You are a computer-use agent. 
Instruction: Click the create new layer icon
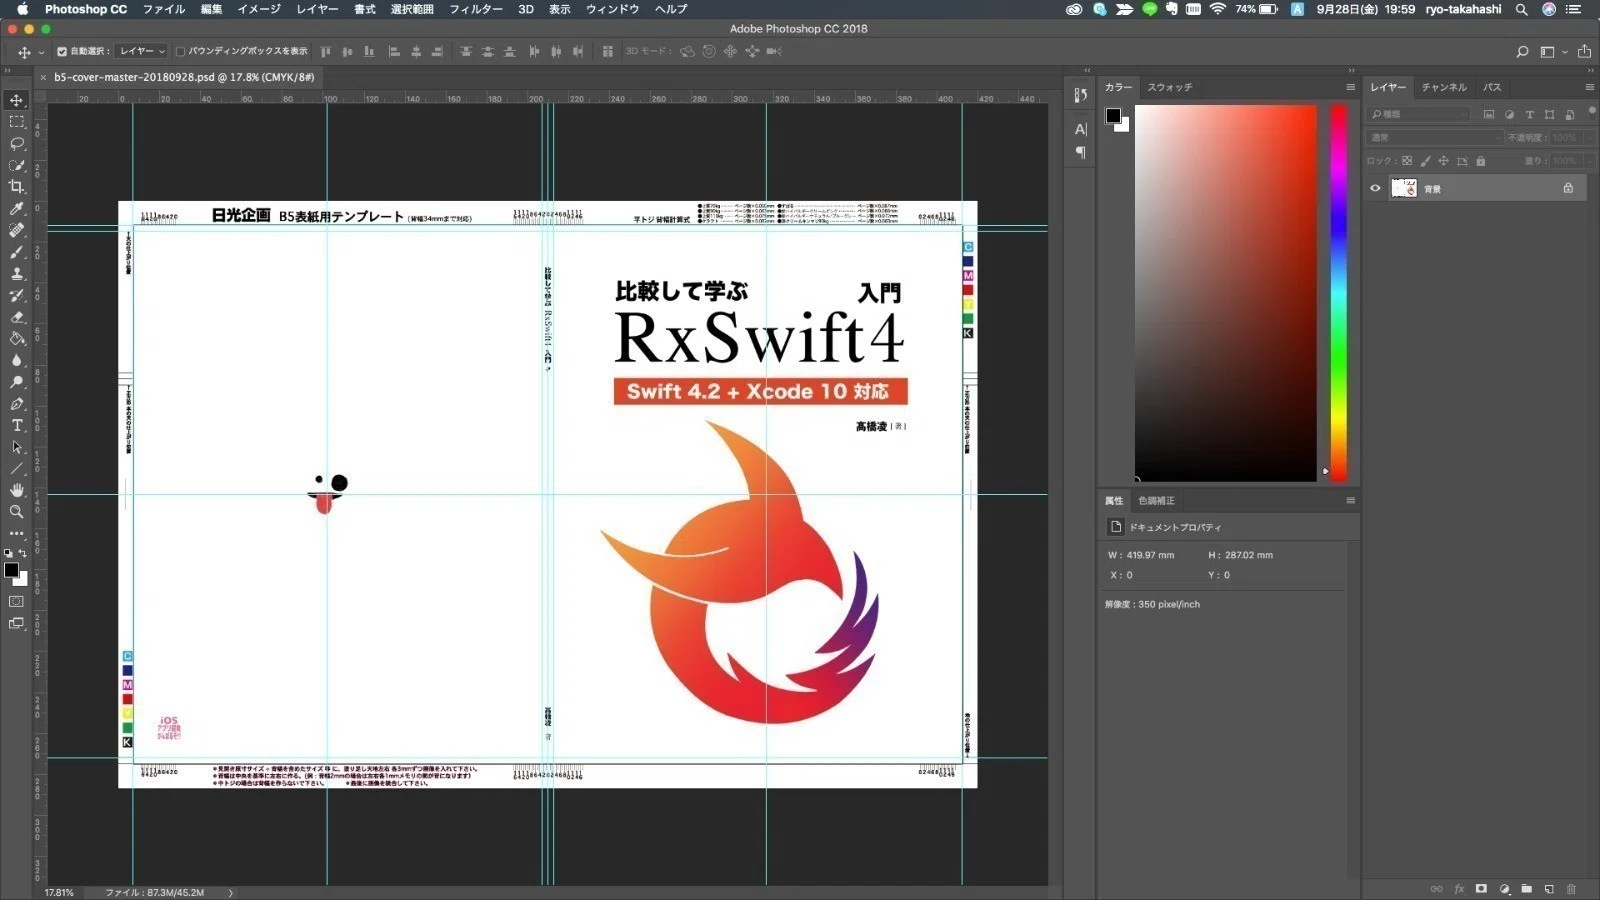[x=1549, y=889]
